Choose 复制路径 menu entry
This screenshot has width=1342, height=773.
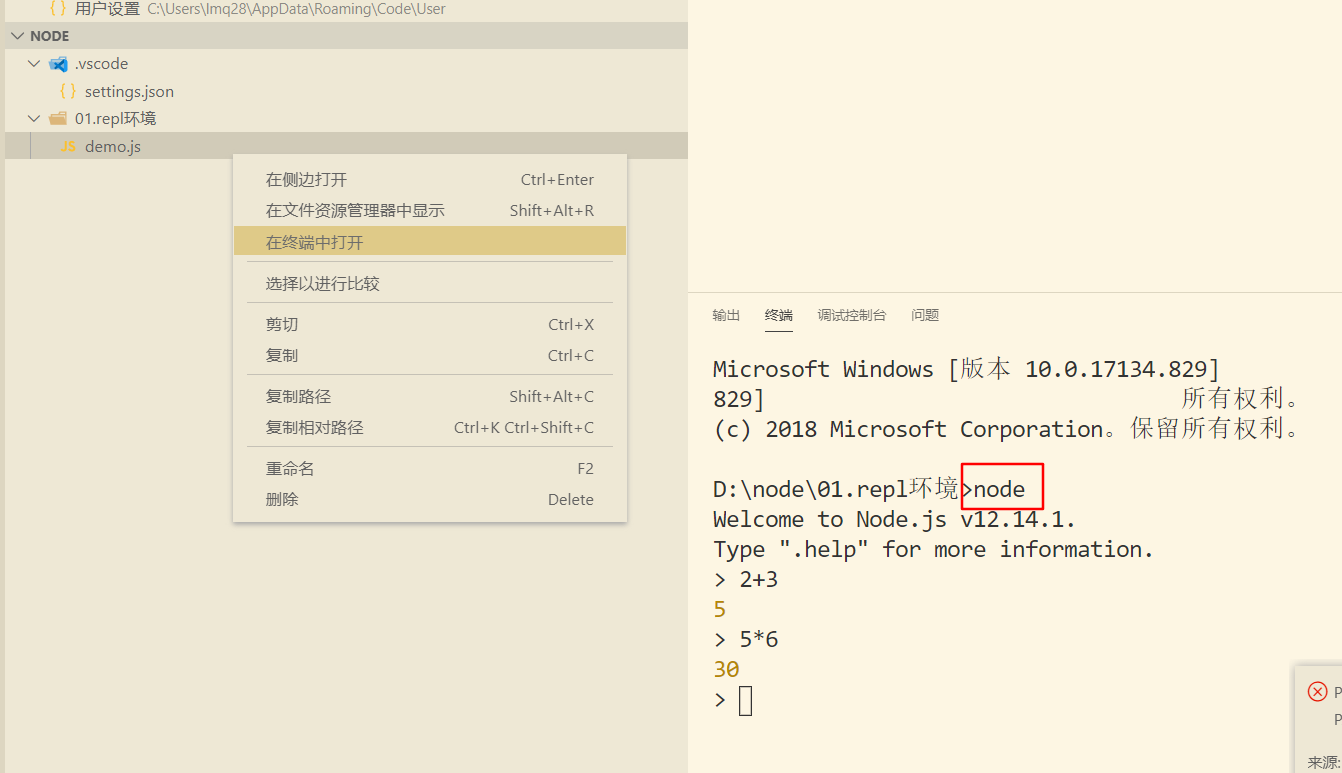pos(430,397)
